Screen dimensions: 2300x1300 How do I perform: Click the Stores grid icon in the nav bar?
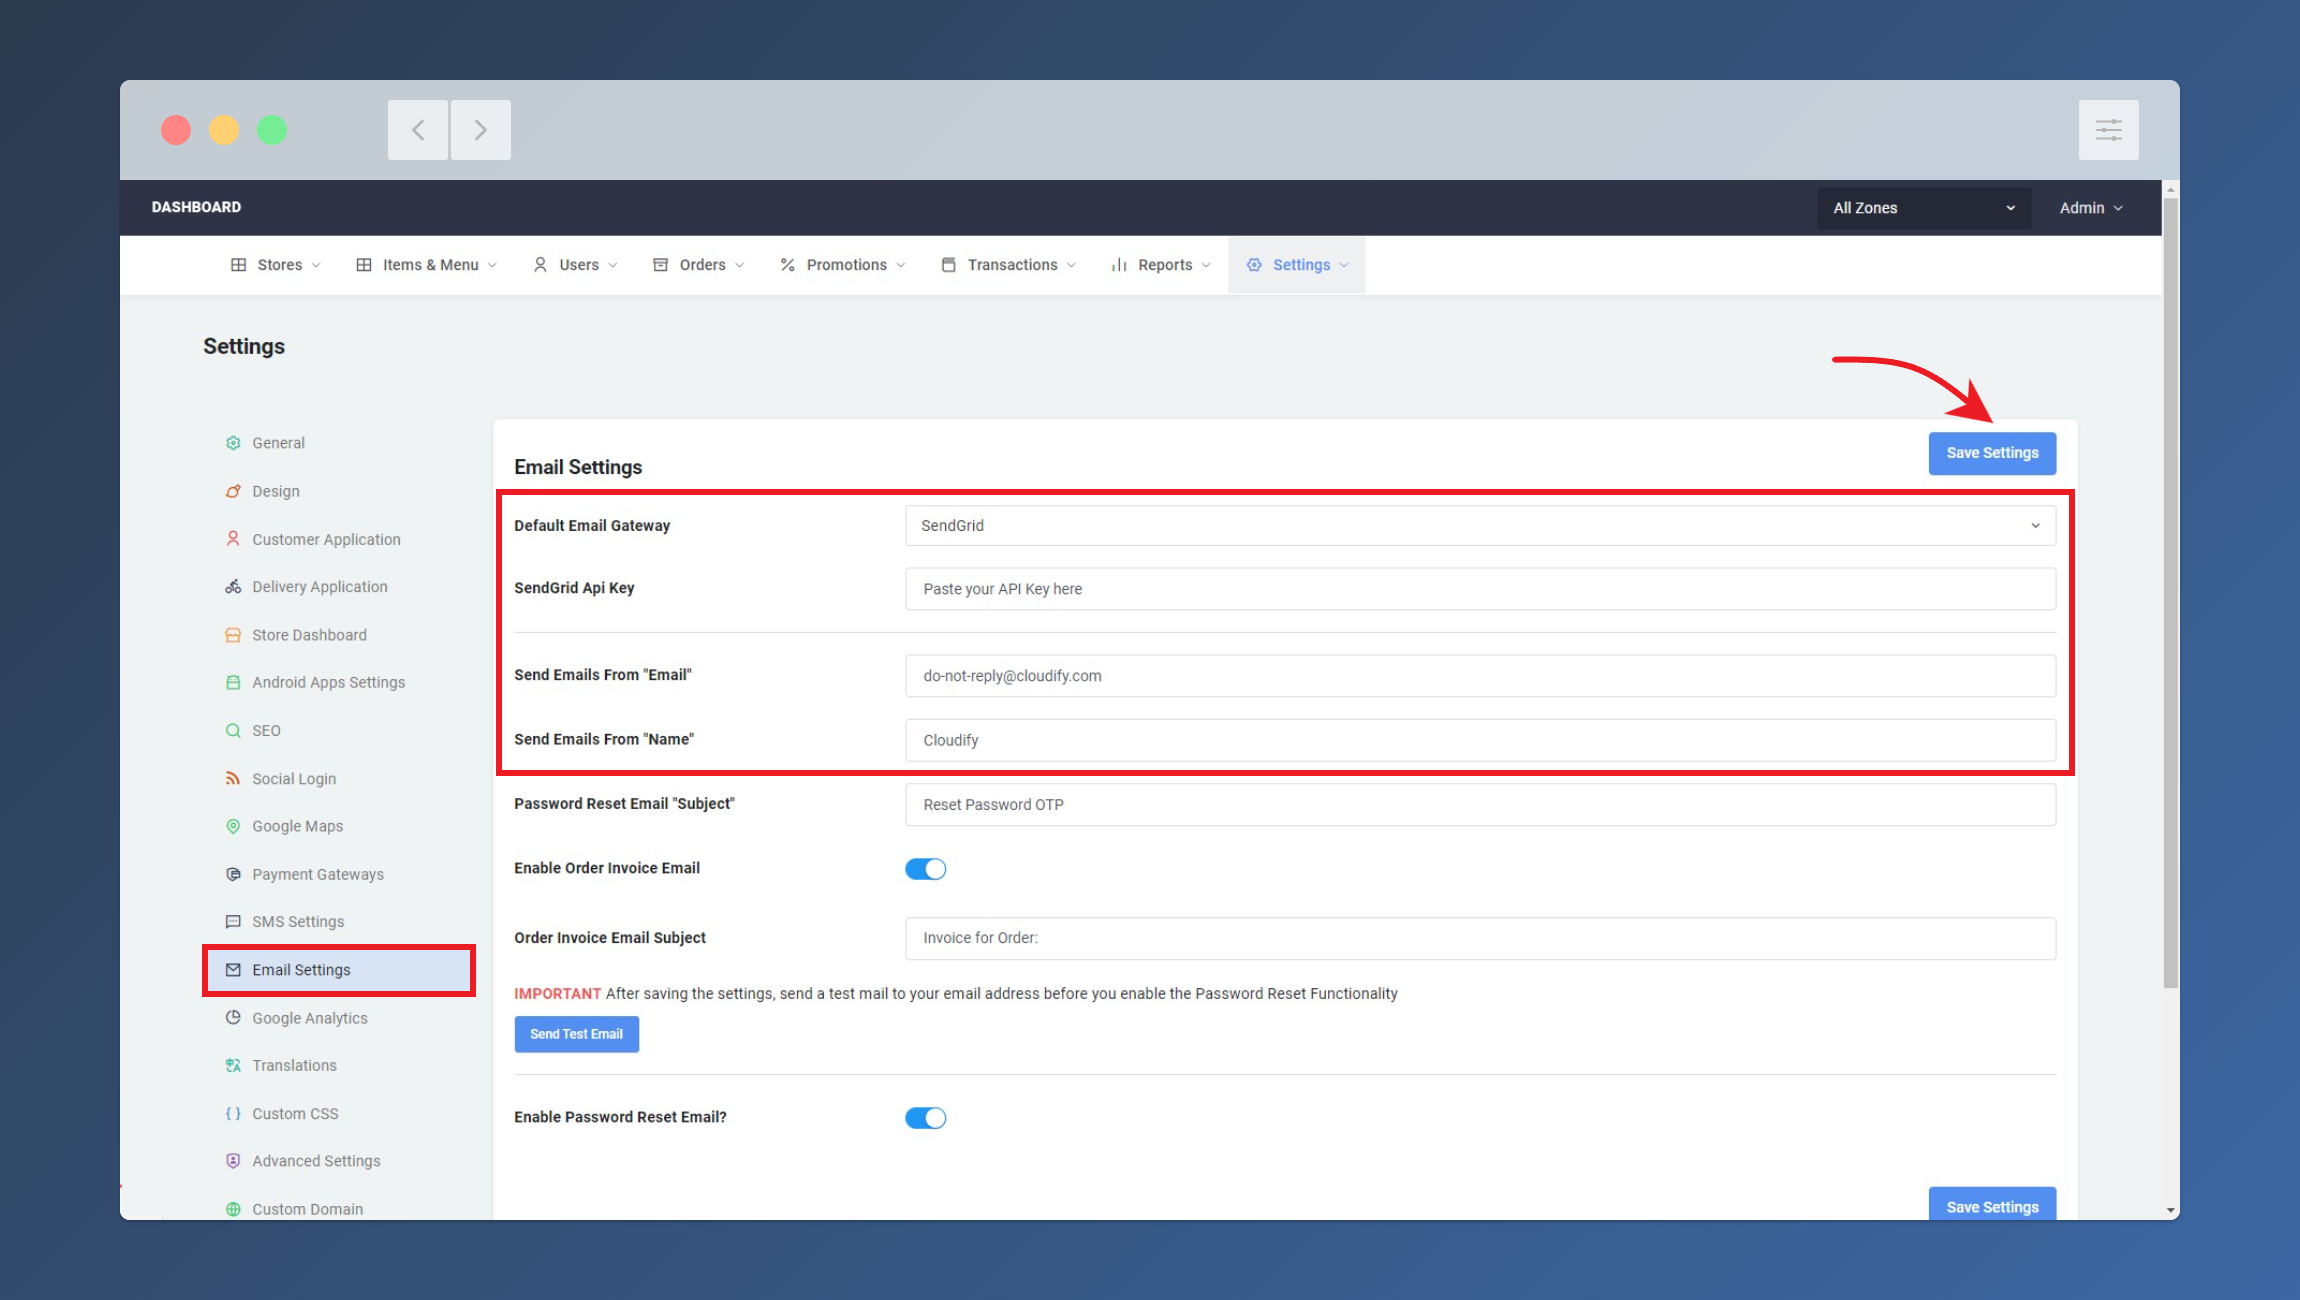[238, 265]
